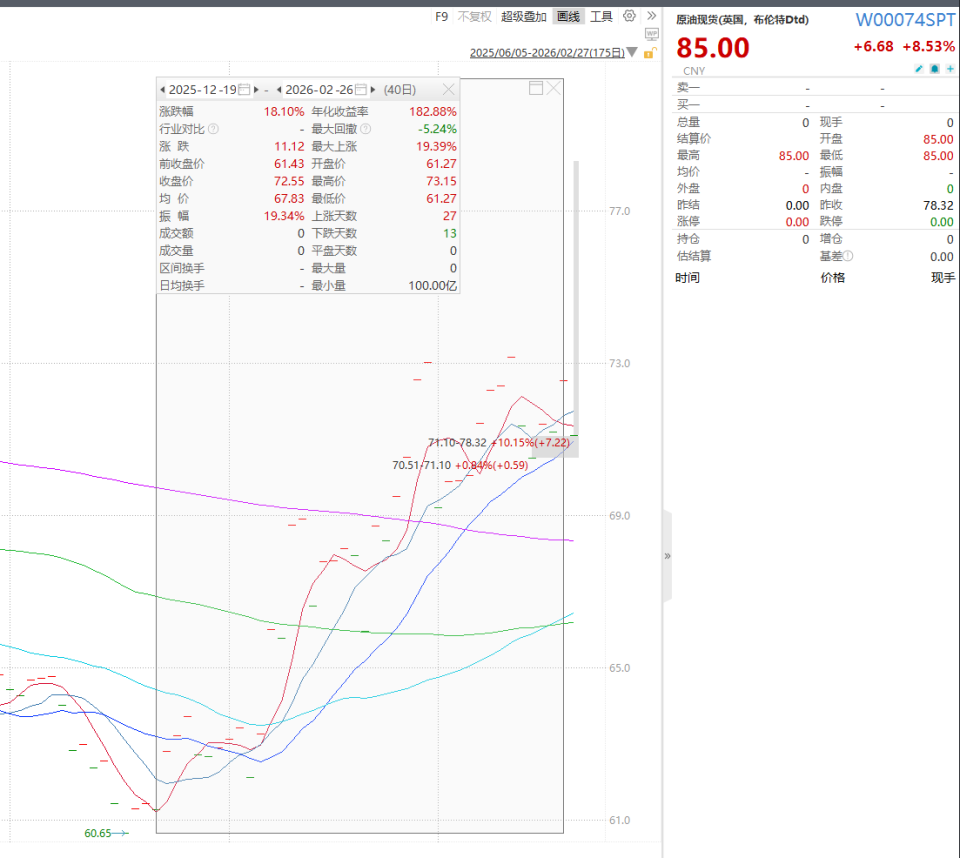Click the 85.00 latest price
The width and height of the screenshot is (960, 858).
(x=713, y=48)
